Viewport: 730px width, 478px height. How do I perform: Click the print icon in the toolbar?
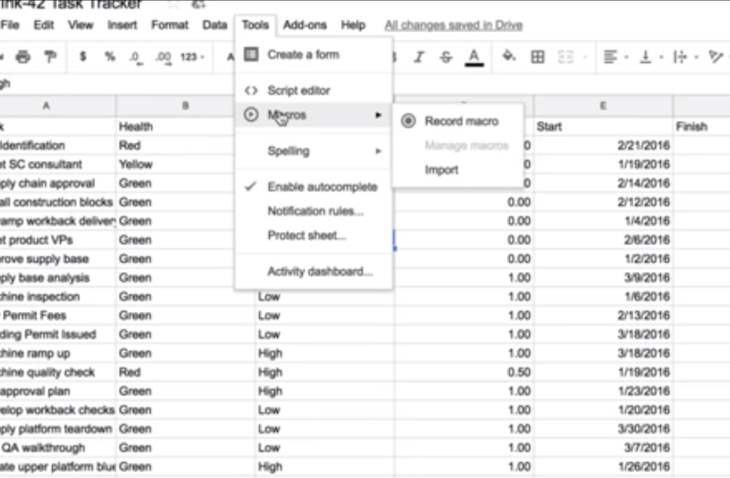click(23, 57)
